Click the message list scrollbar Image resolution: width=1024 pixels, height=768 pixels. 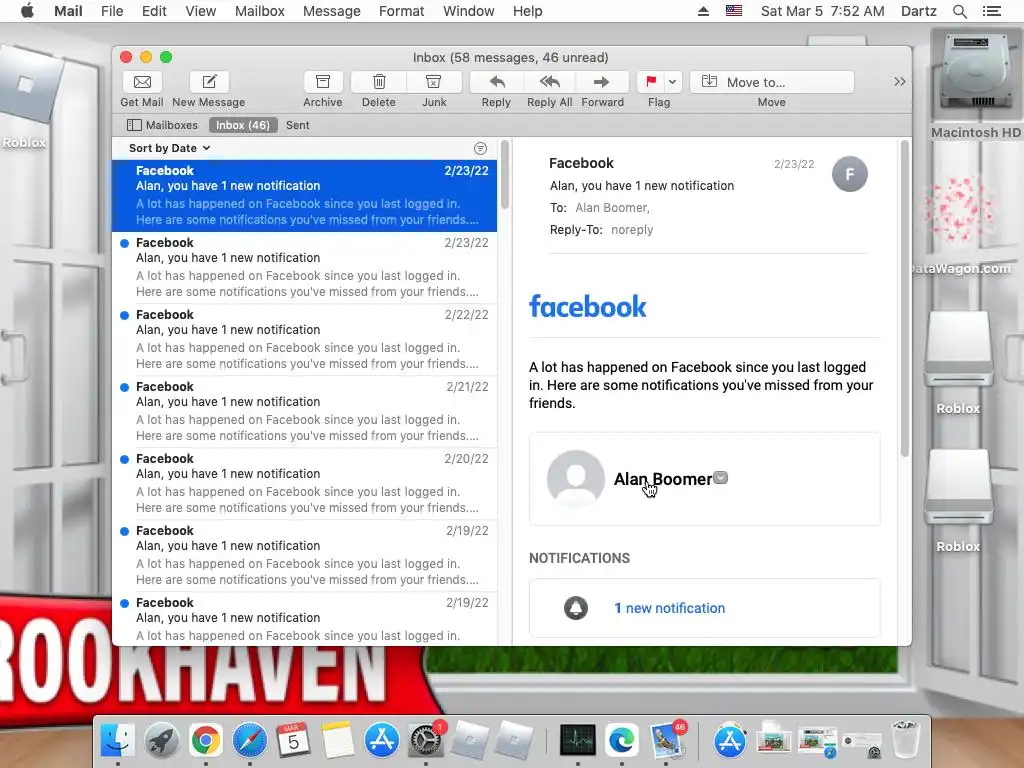(x=505, y=175)
